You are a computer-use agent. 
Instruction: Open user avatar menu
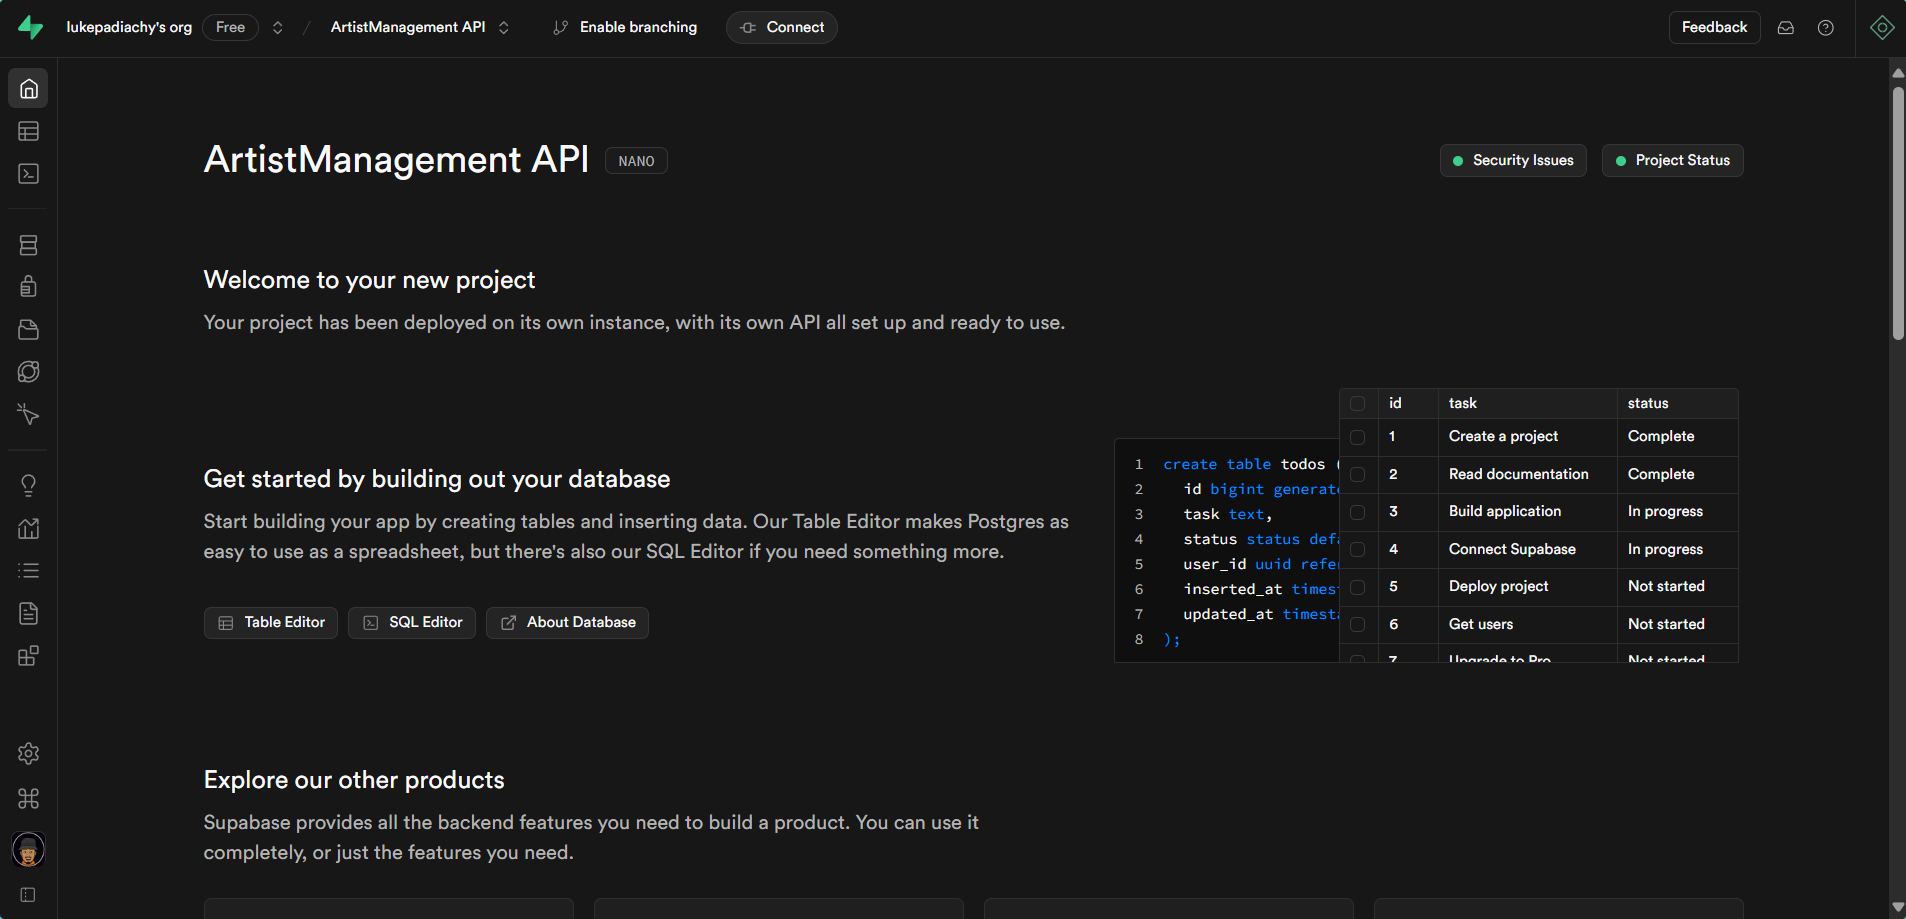point(28,850)
